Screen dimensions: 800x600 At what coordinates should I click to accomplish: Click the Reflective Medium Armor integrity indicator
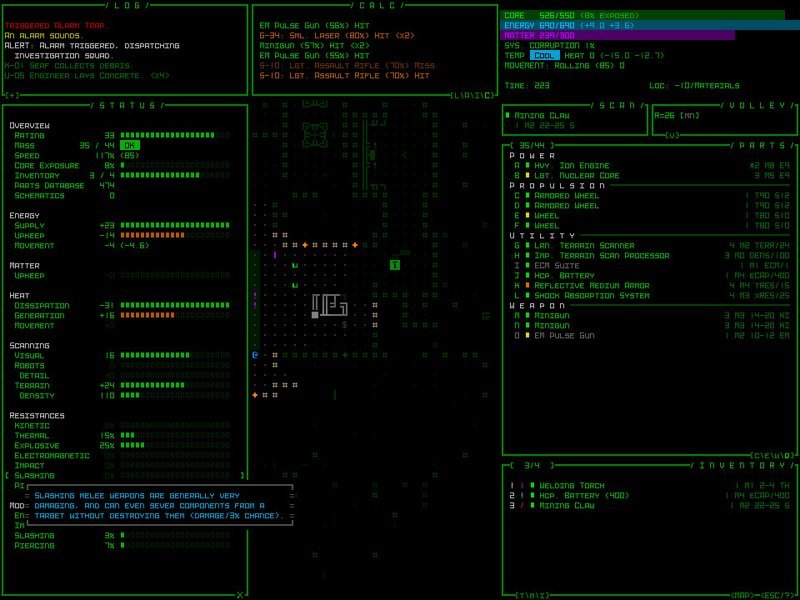527,285
